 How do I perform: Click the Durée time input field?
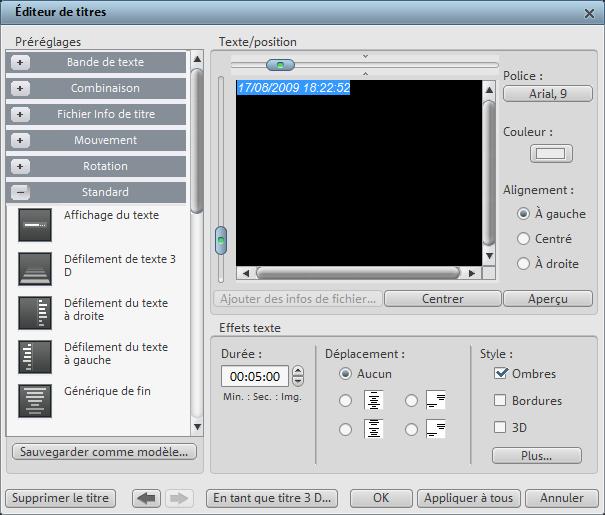coord(254,377)
